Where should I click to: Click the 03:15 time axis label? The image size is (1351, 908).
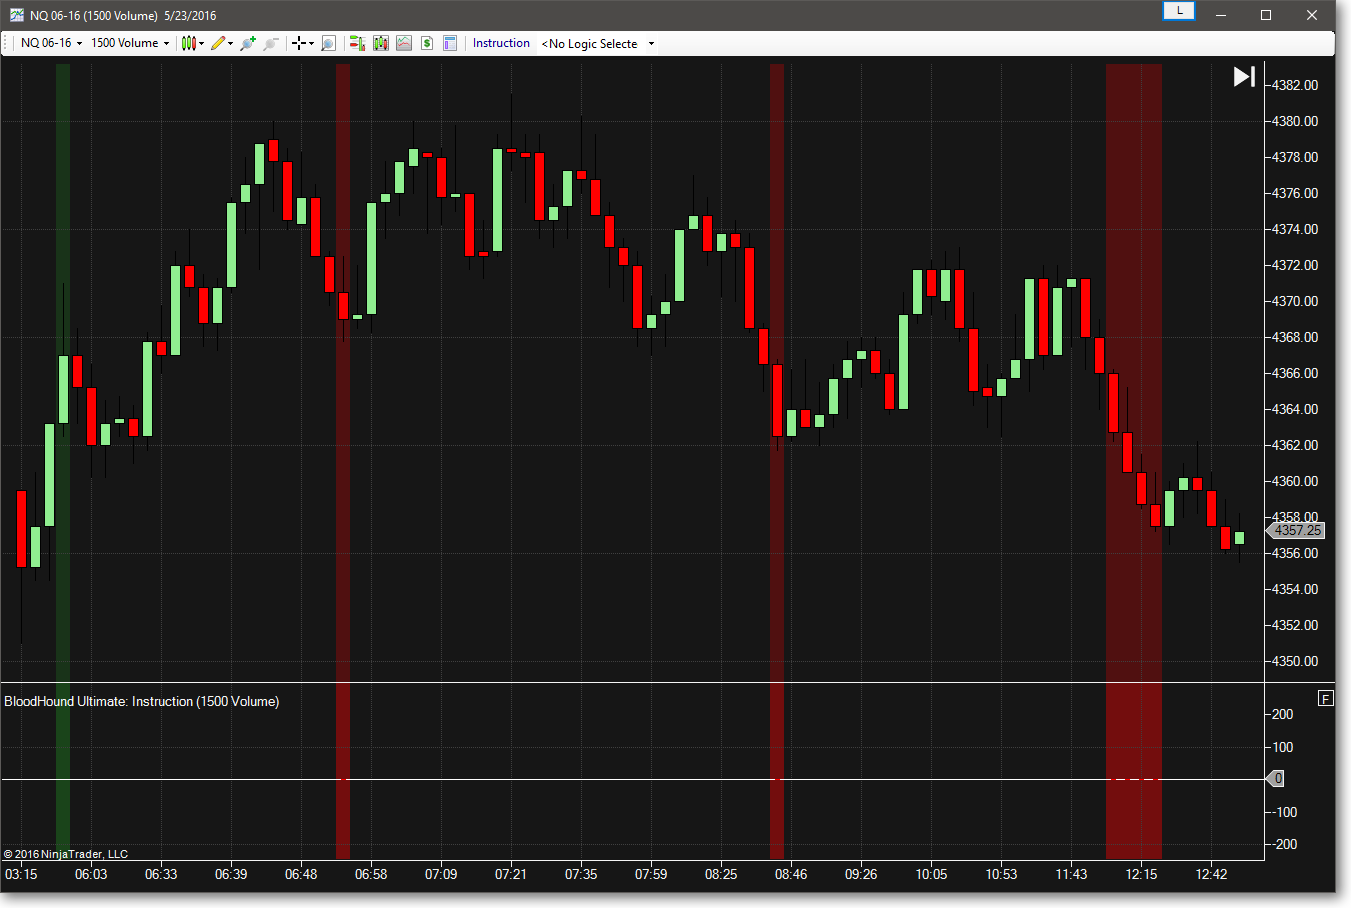[x=21, y=874]
